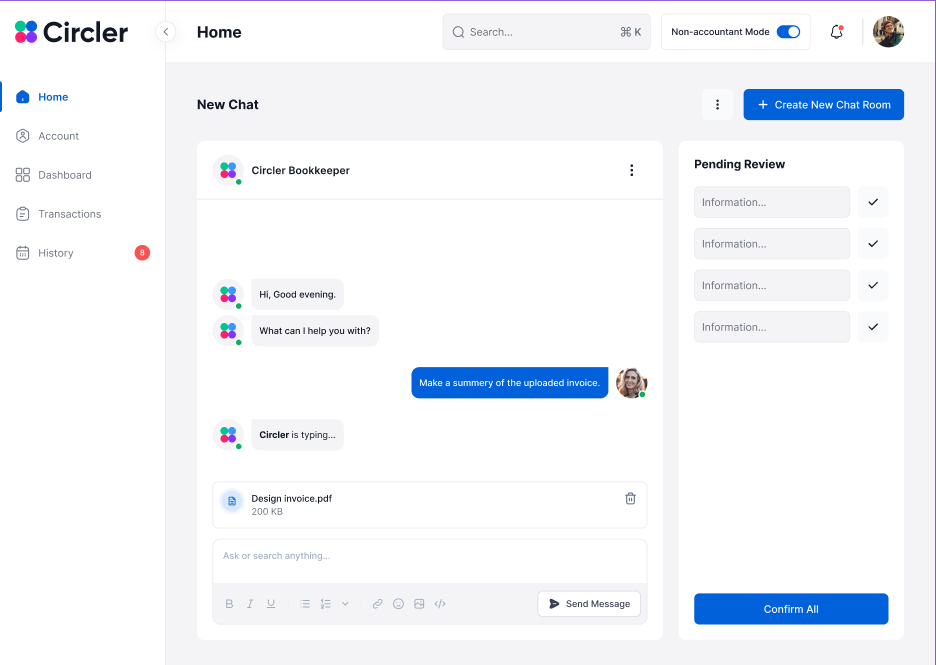This screenshot has width=936, height=665.
Task: Click the Create New Chat Room button
Action: pyautogui.click(x=823, y=104)
